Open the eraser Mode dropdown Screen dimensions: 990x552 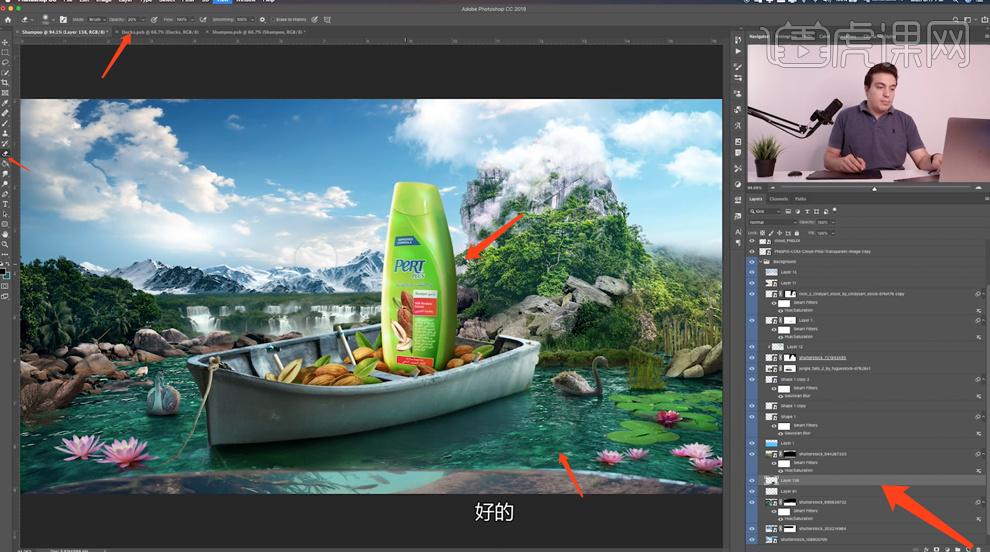click(97, 20)
